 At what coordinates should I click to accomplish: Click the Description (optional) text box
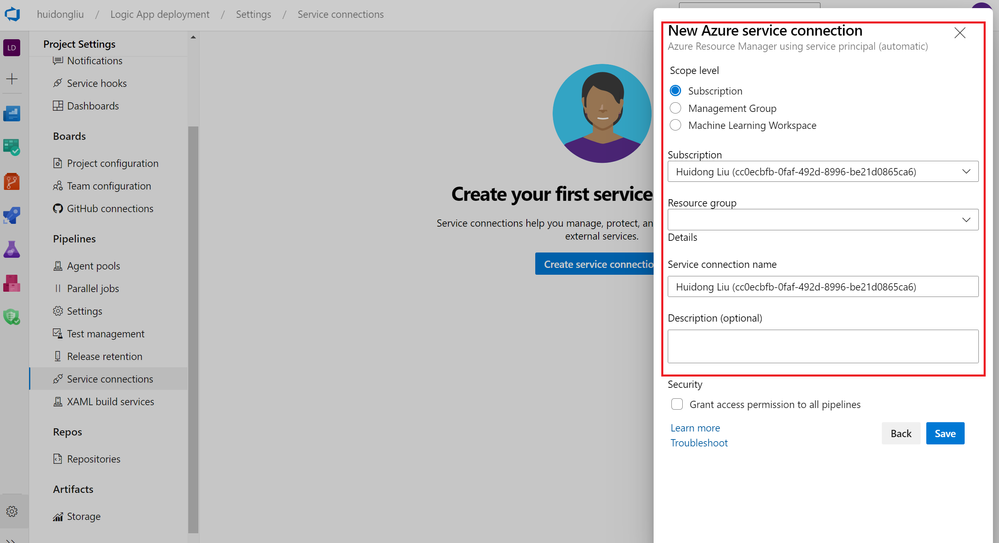tap(823, 346)
